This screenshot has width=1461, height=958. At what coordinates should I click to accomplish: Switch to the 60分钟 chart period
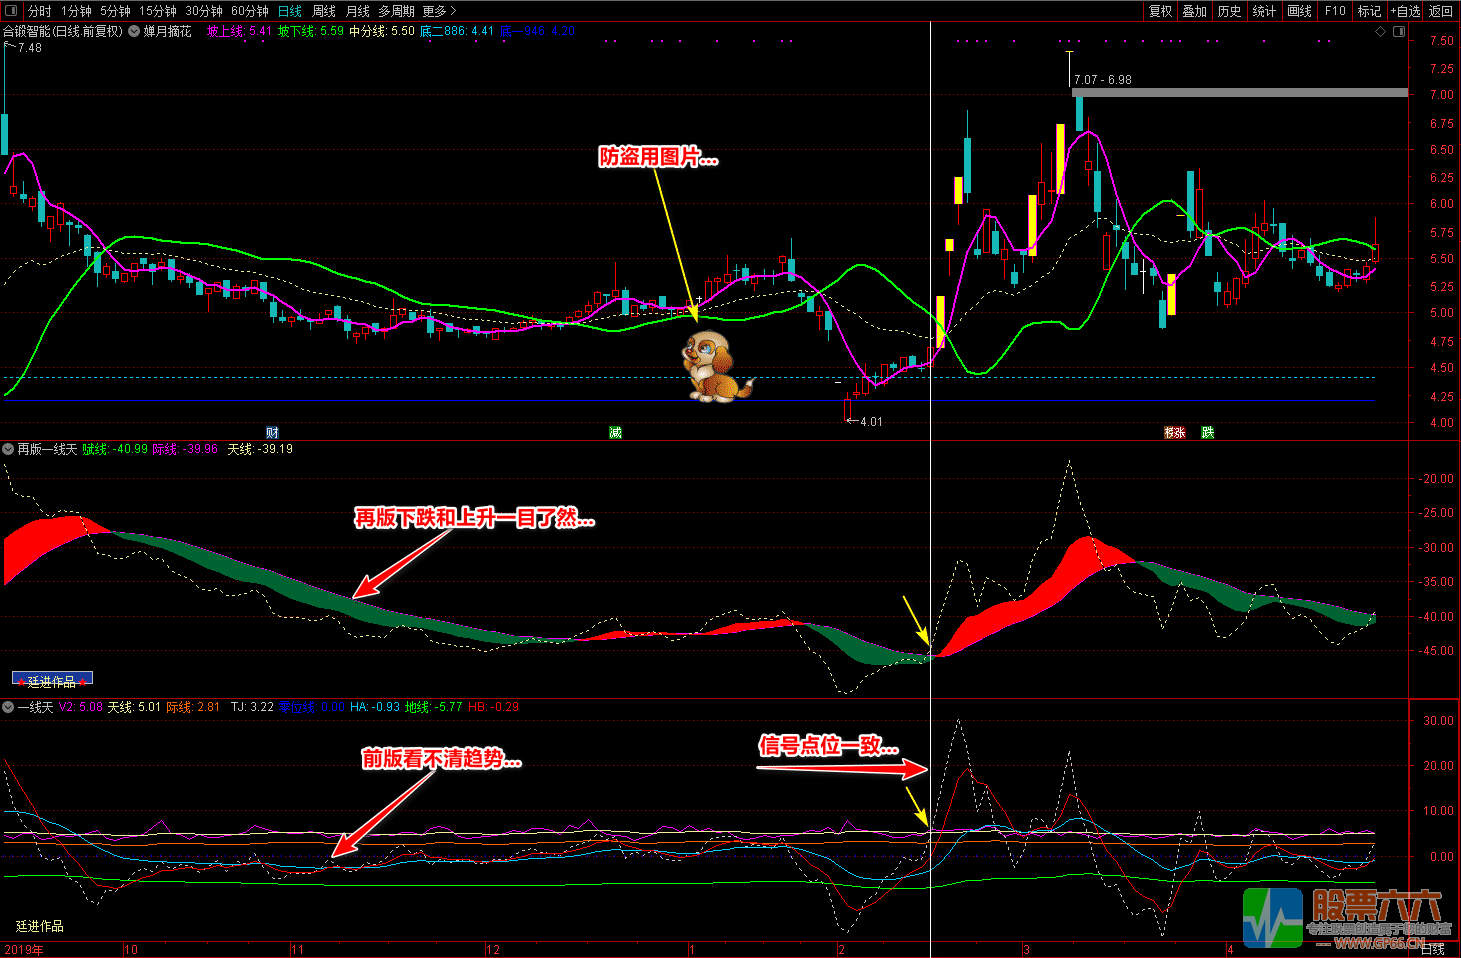pyautogui.click(x=249, y=11)
